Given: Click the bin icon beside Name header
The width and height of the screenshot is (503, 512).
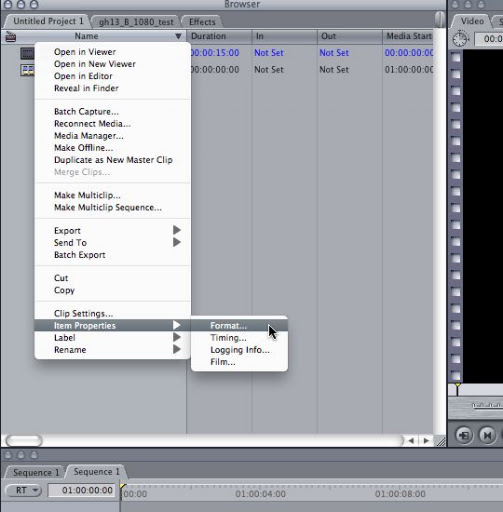Looking at the screenshot, I should coord(11,36).
